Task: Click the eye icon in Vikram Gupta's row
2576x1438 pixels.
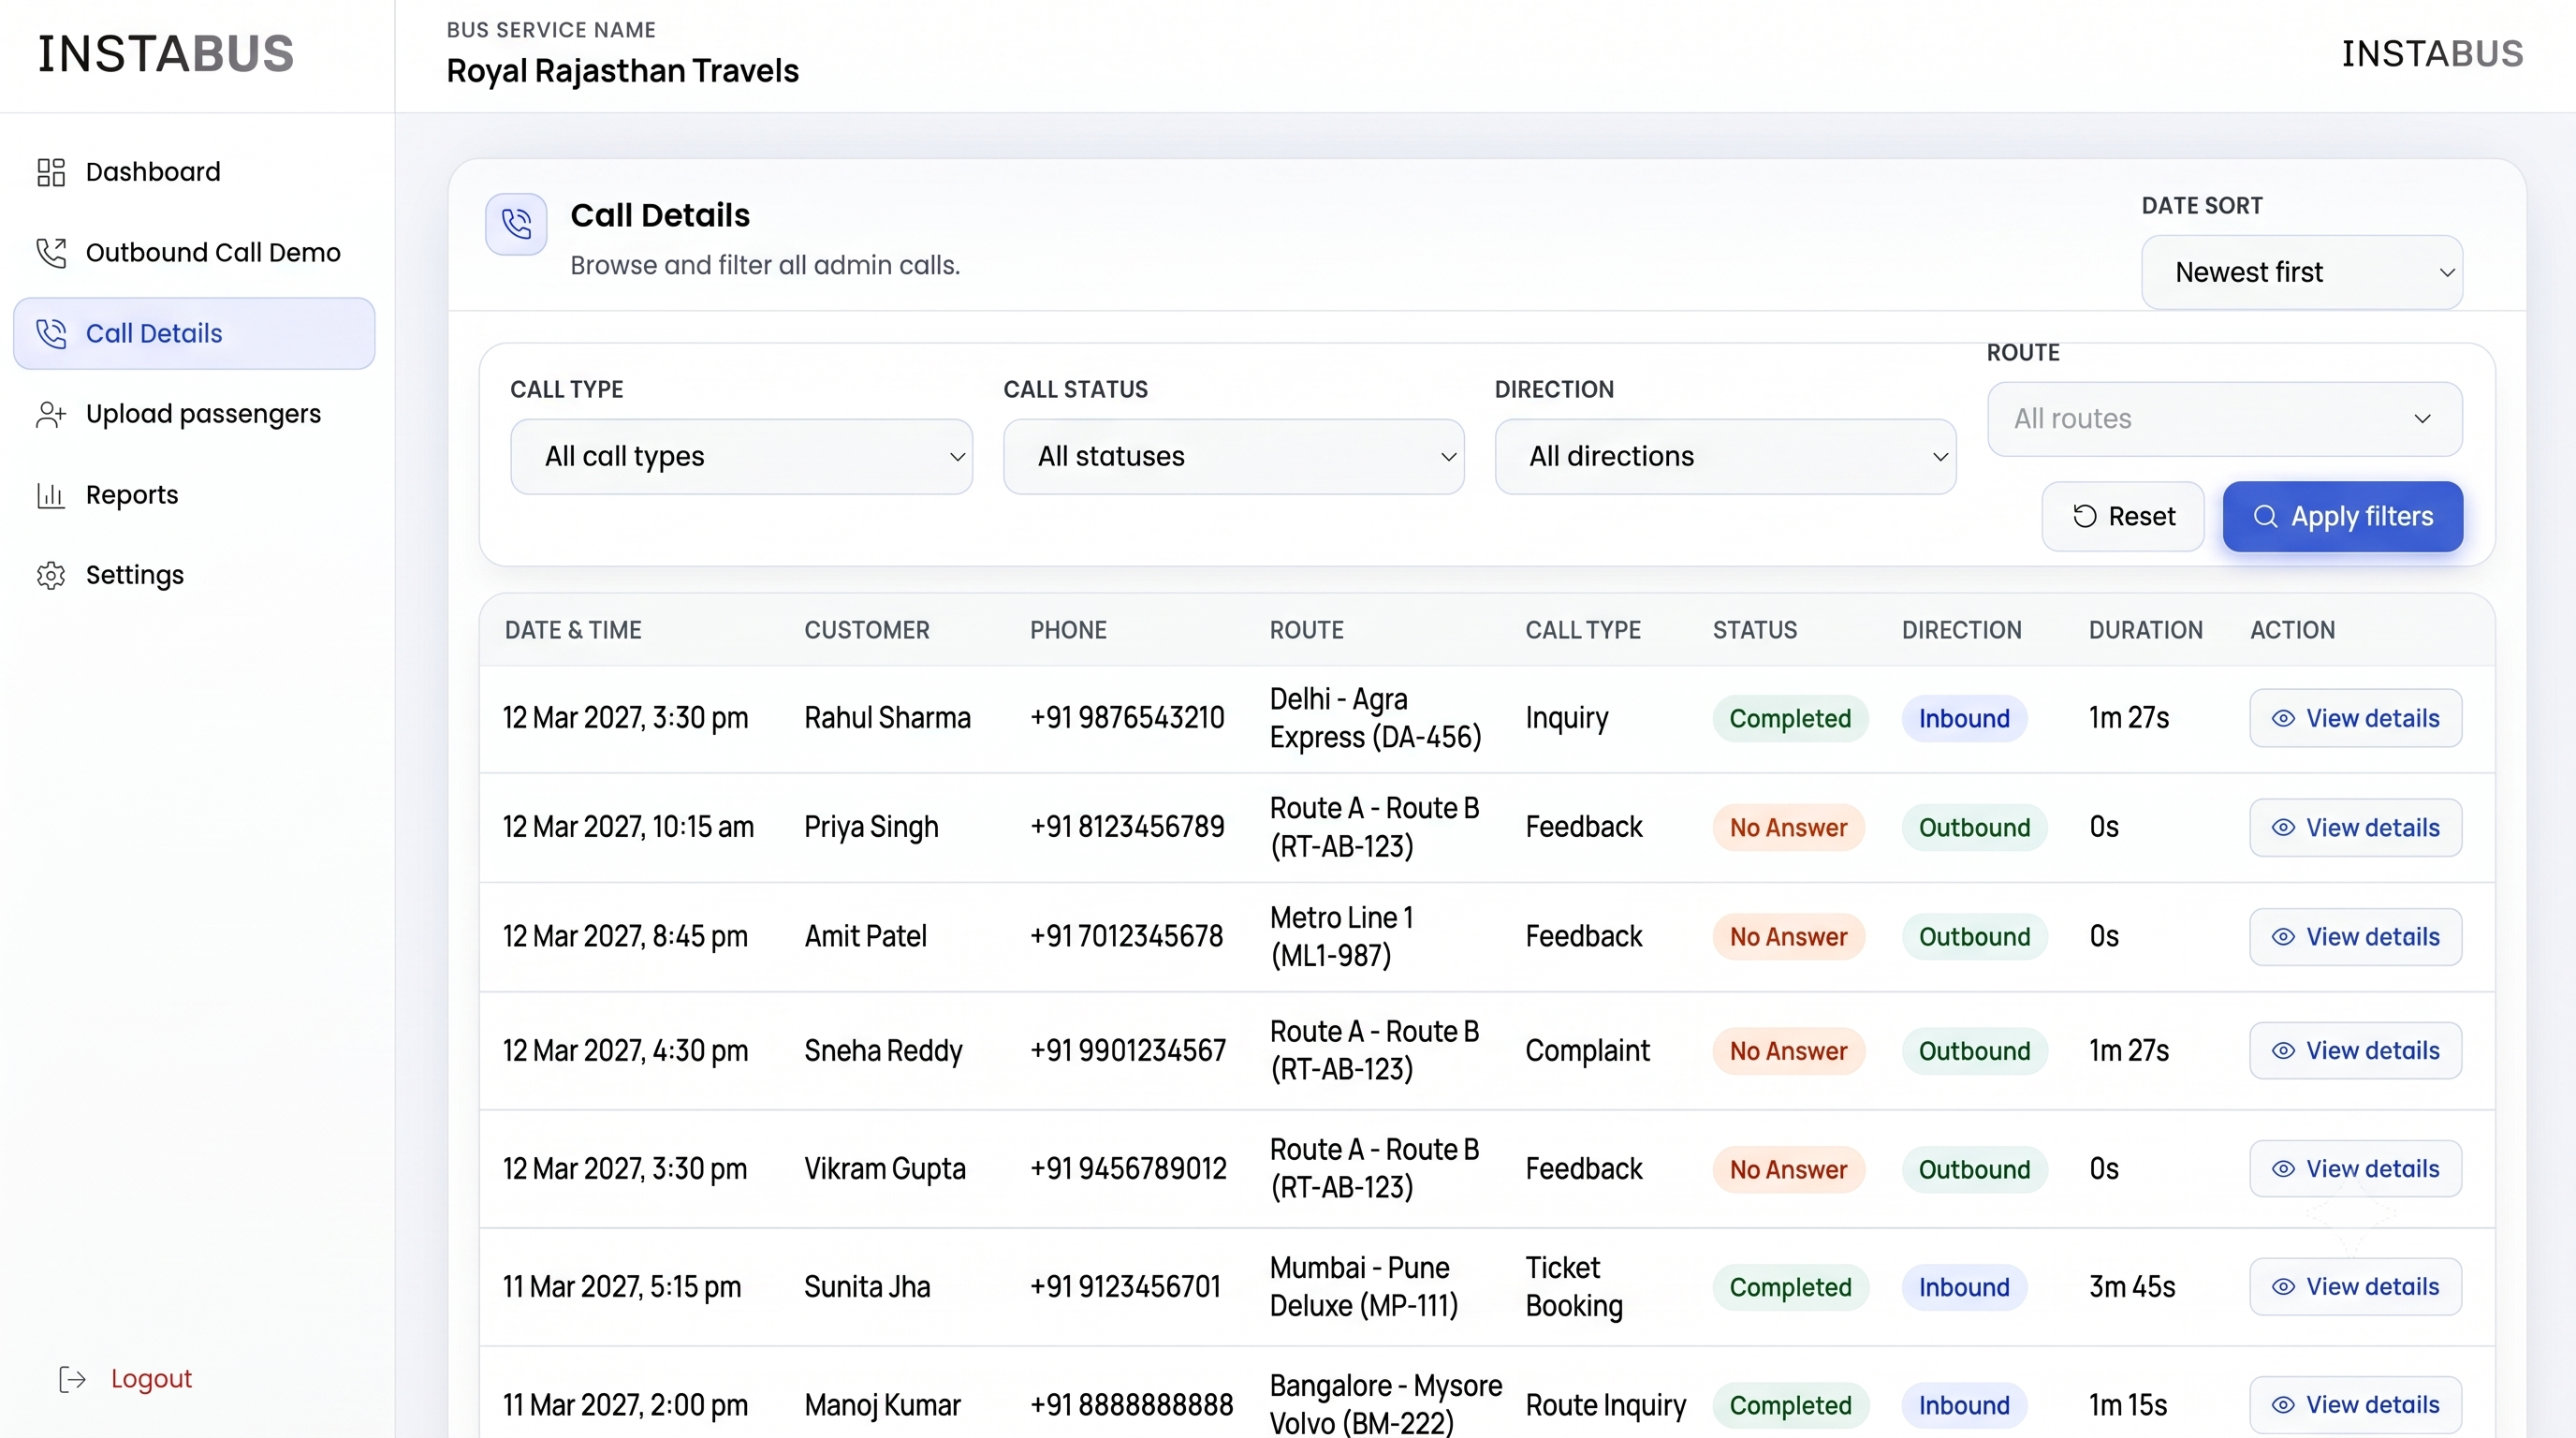Action: point(2283,1169)
